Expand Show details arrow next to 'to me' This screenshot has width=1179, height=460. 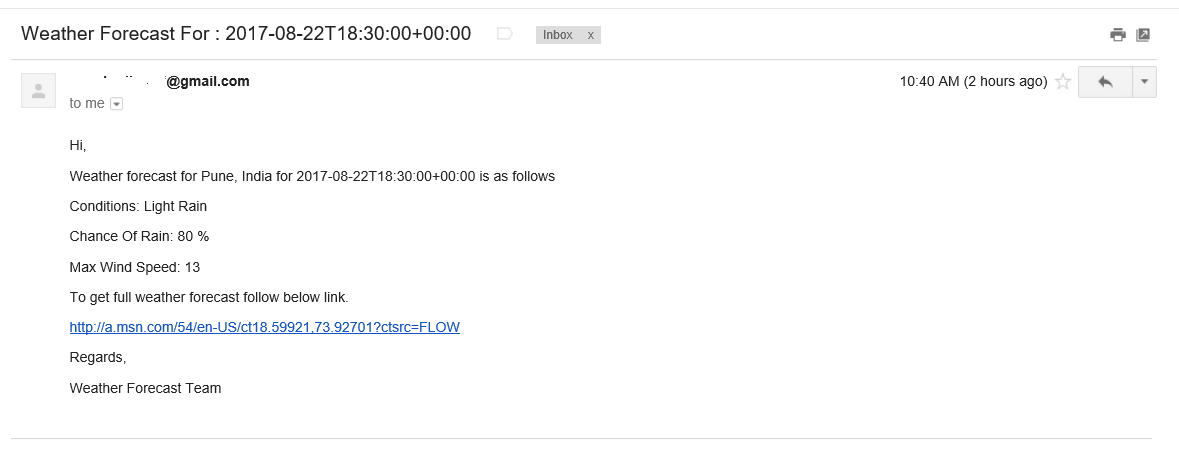coord(117,104)
